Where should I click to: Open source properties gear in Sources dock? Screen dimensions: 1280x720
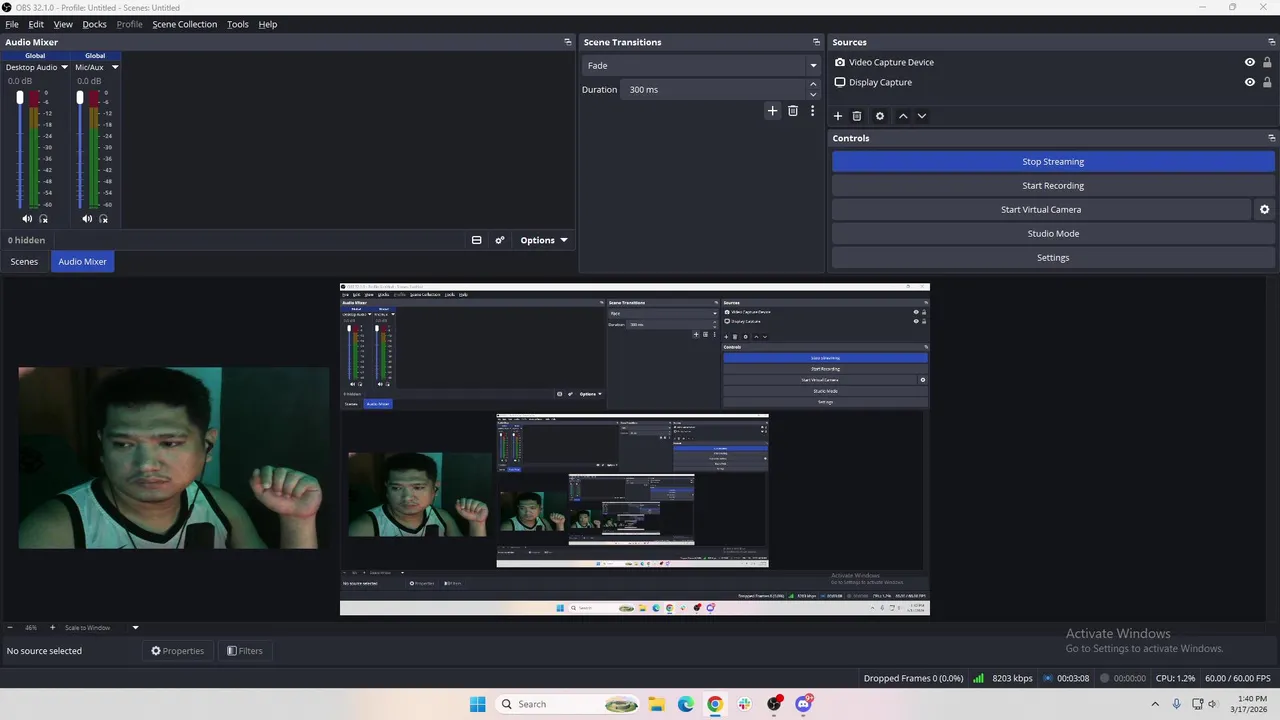[x=880, y=116]
